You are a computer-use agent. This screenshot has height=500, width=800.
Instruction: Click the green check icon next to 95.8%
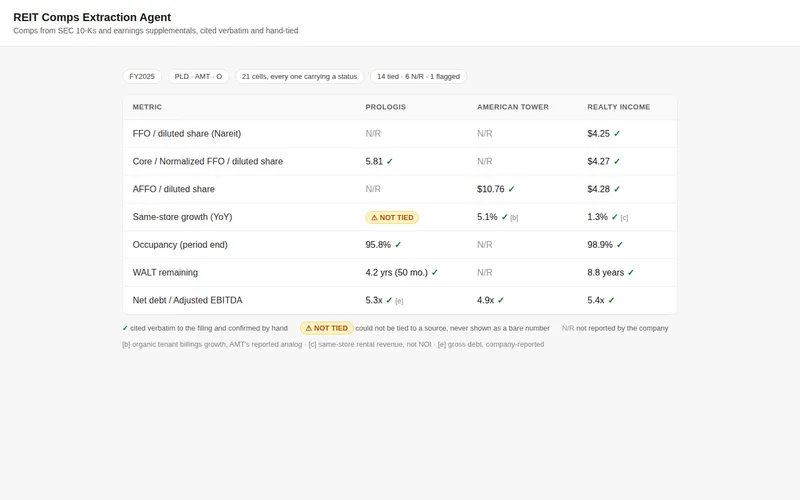[398, 245]
